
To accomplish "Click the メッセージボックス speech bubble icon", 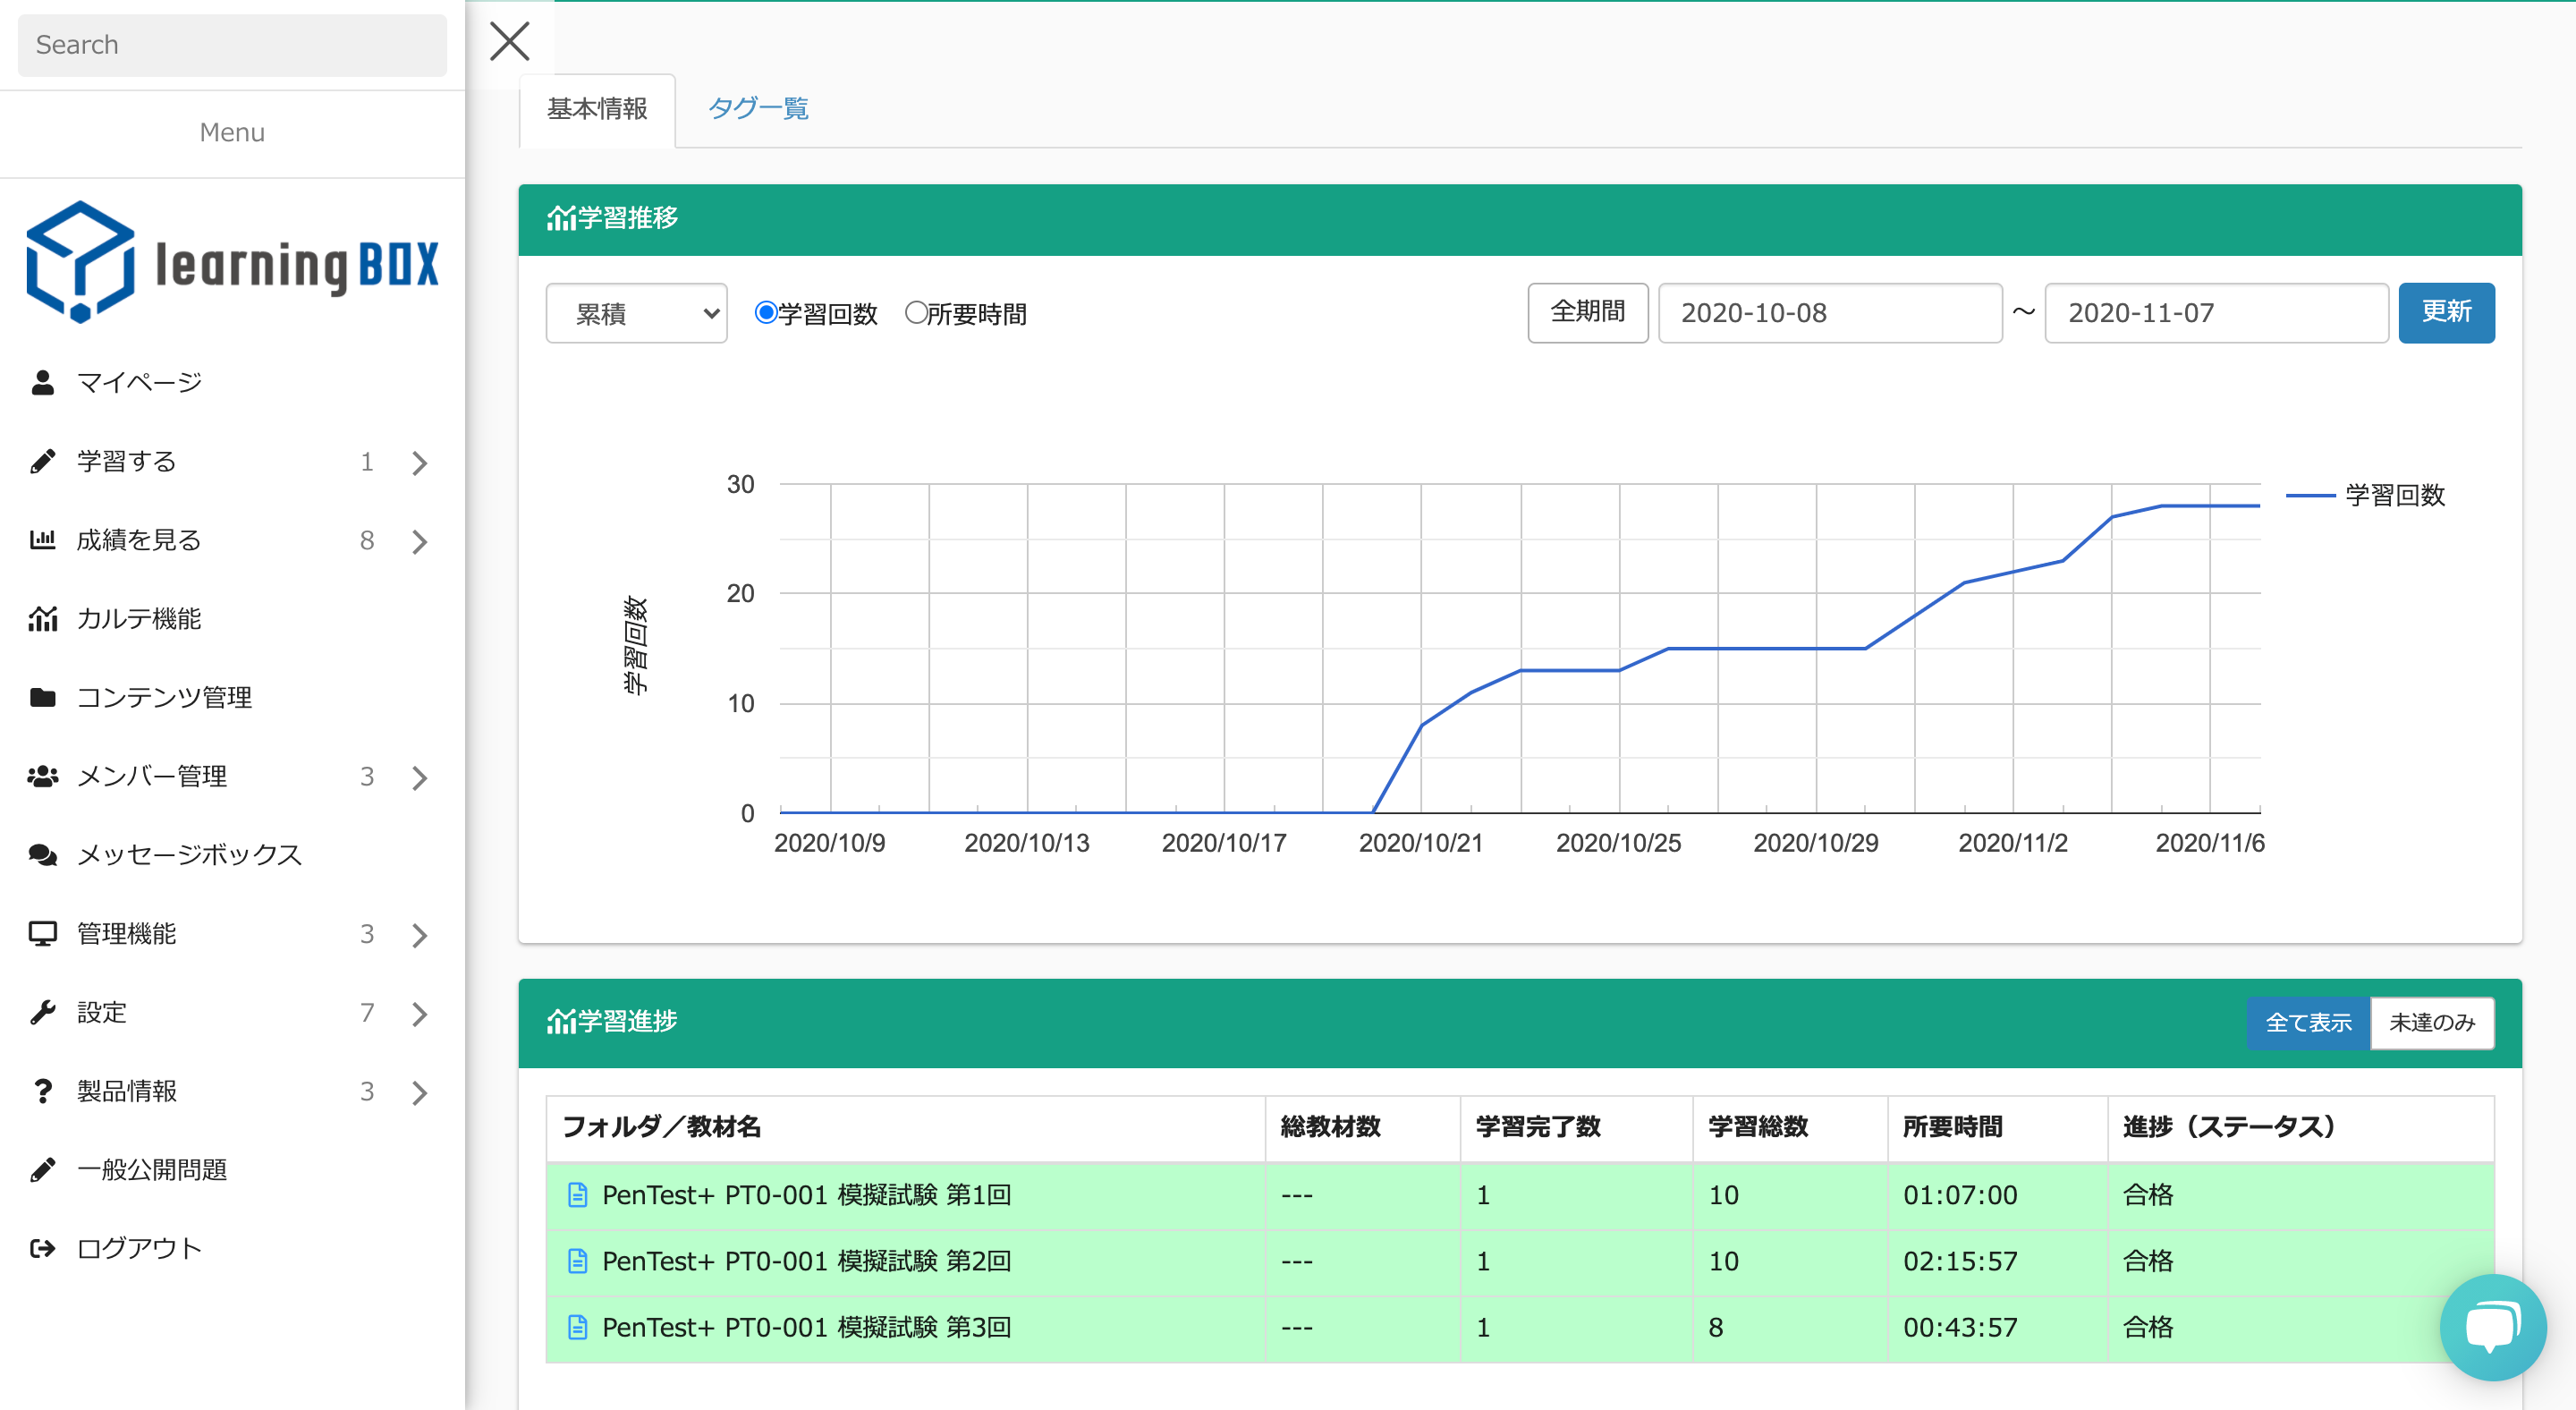I will coord(42,855).
